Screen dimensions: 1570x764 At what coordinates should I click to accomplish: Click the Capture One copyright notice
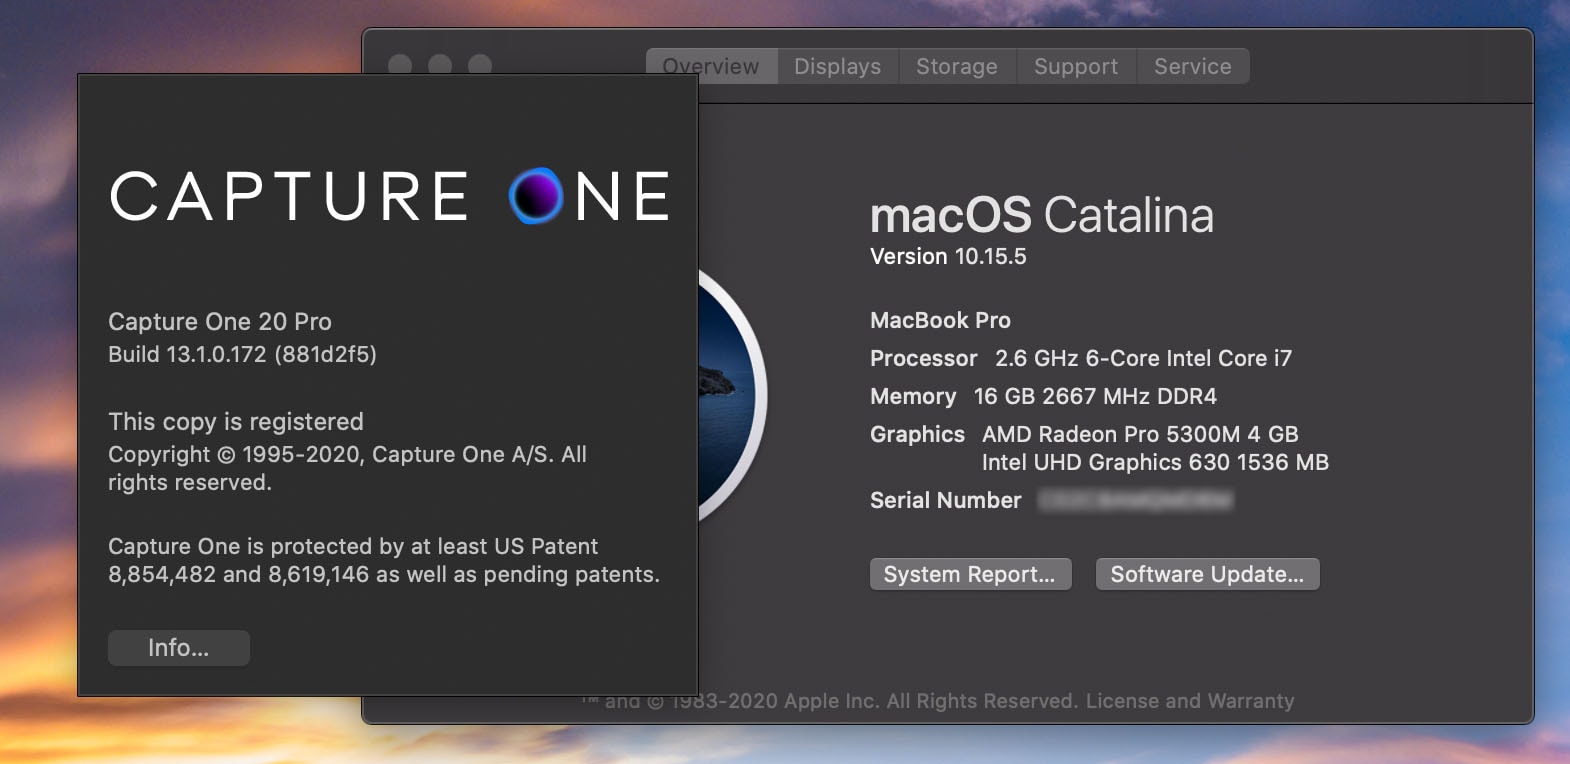pyautogui.click(x=347, y=468)
